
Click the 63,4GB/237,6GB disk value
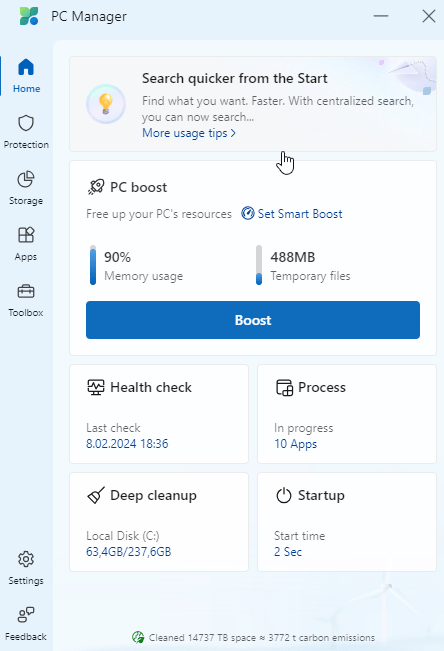pos(129,552)
